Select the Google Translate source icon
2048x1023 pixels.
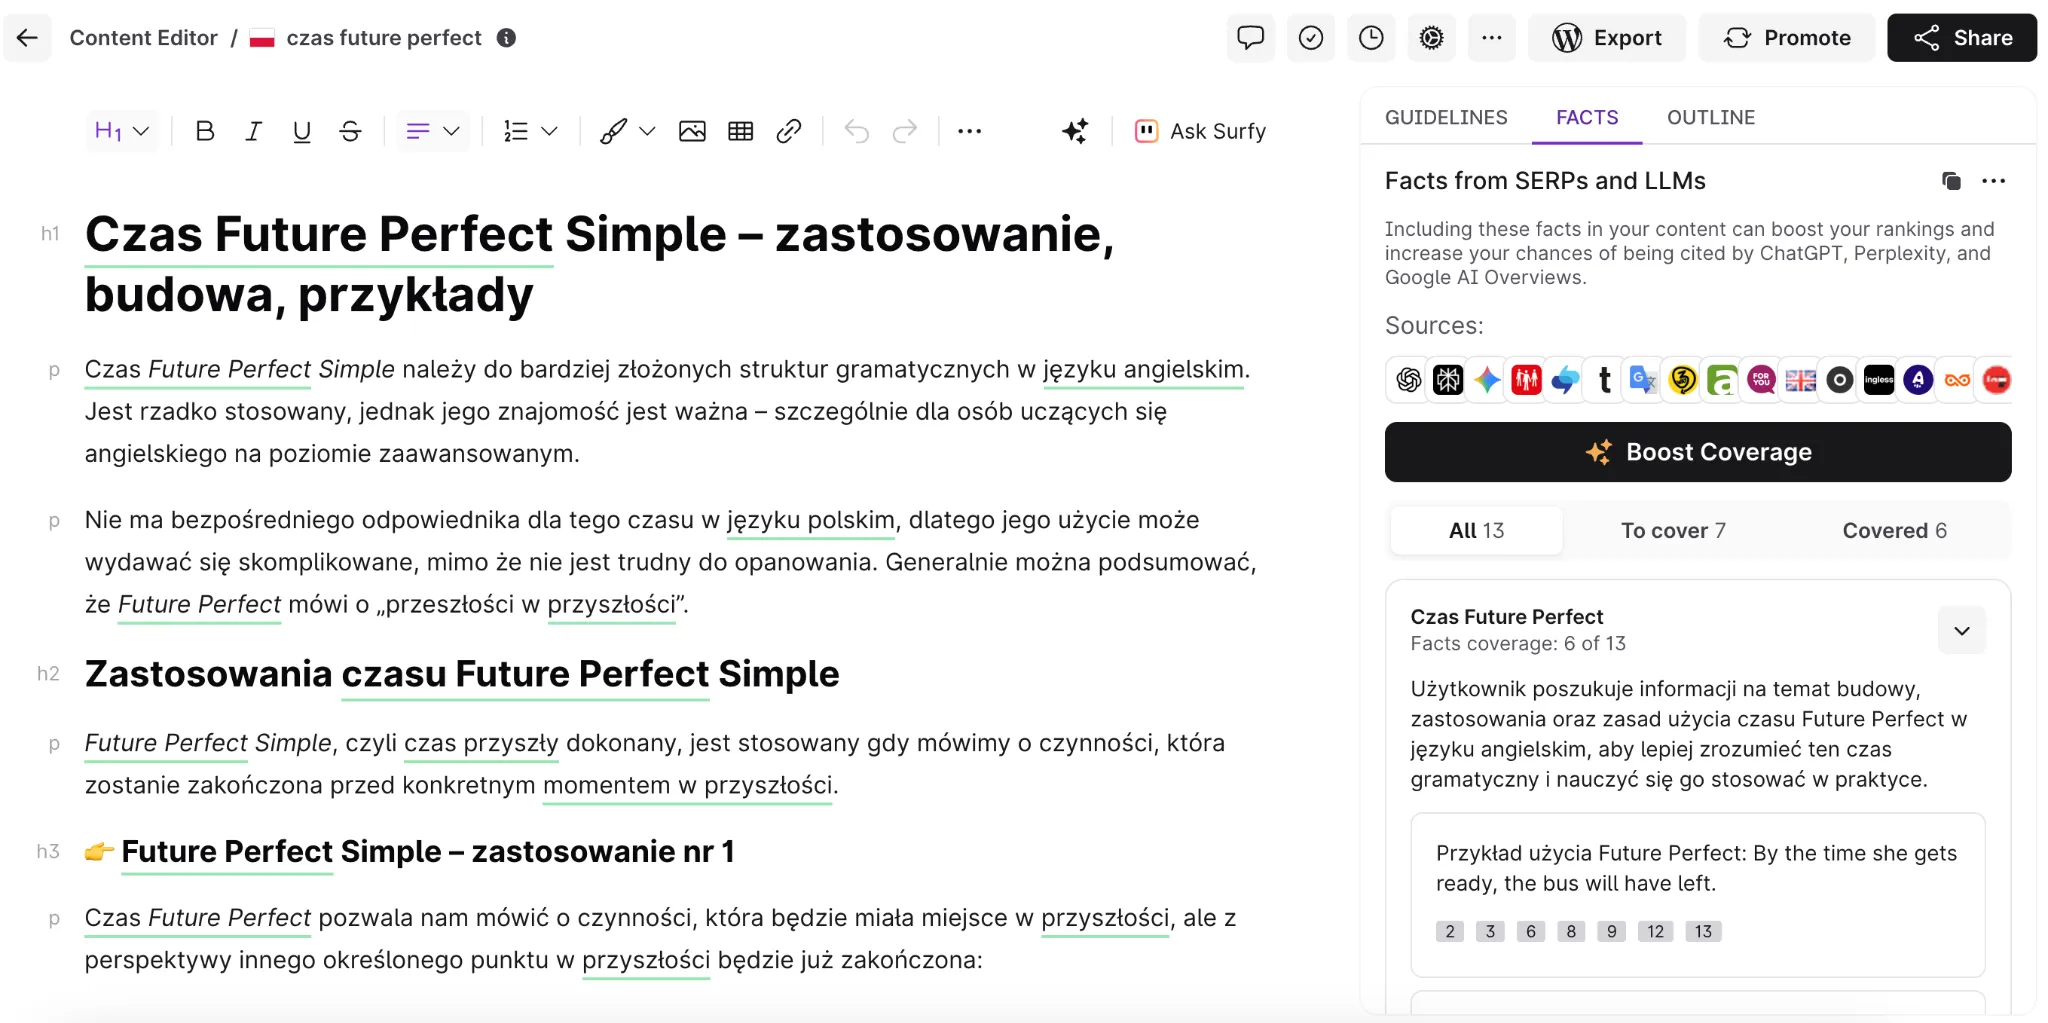pyautogui.click(x=1643, y=380)
